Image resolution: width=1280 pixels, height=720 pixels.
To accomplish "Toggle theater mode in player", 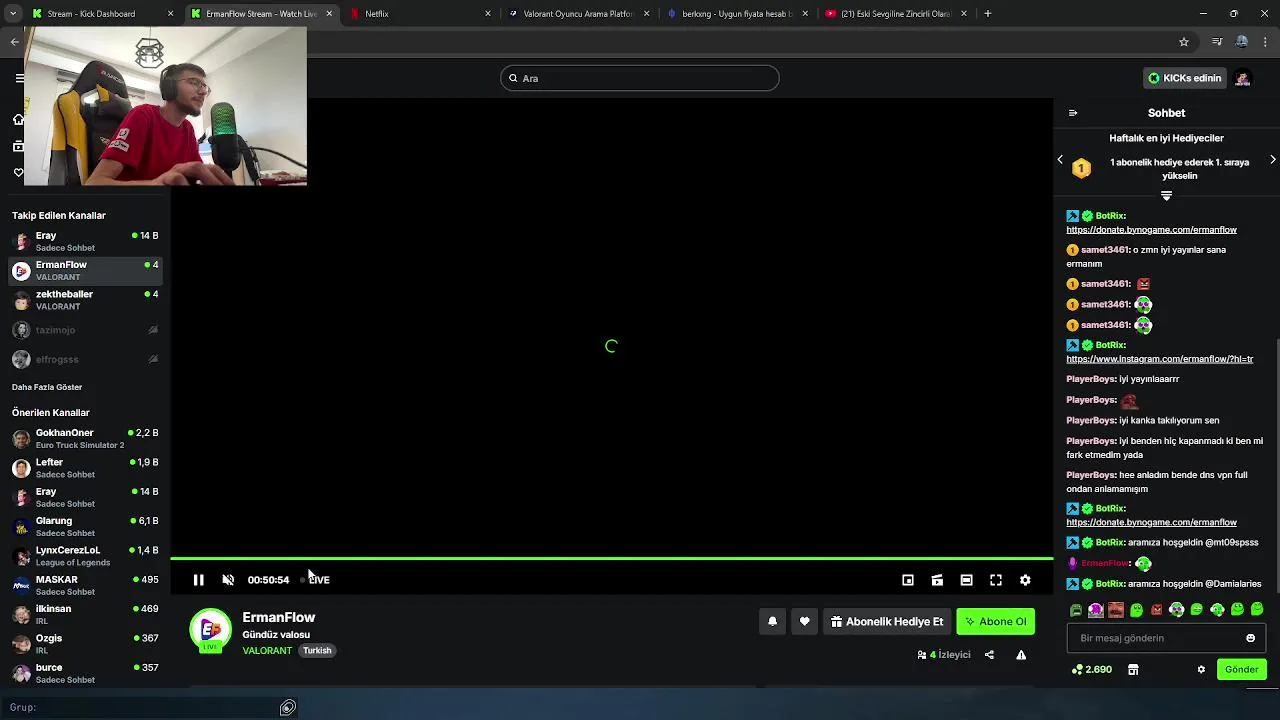I will (966, 580).
